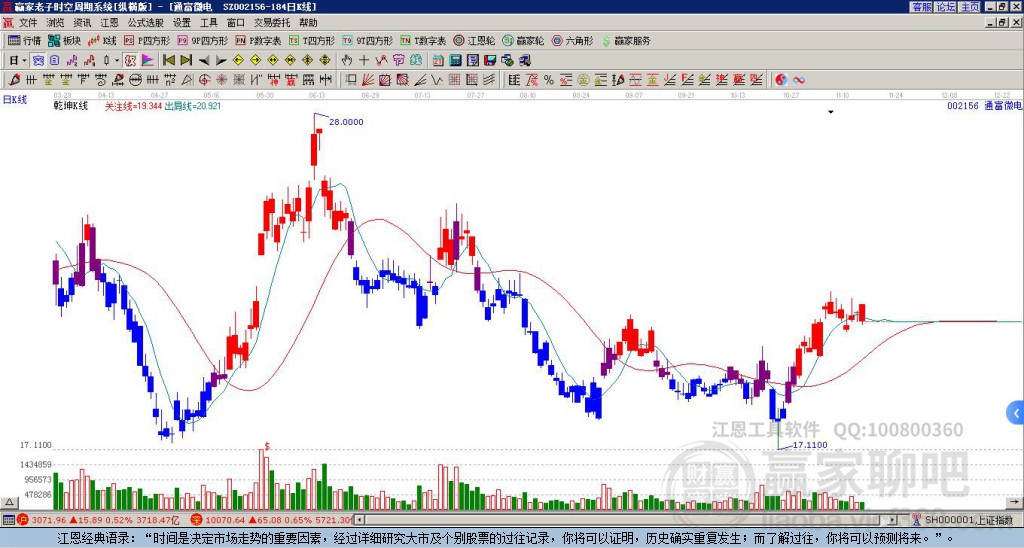The width and height of the screenshot is (1024, 548).
Task: Open 赢家服务 with dollar icon
Action: tap(626, 40)
